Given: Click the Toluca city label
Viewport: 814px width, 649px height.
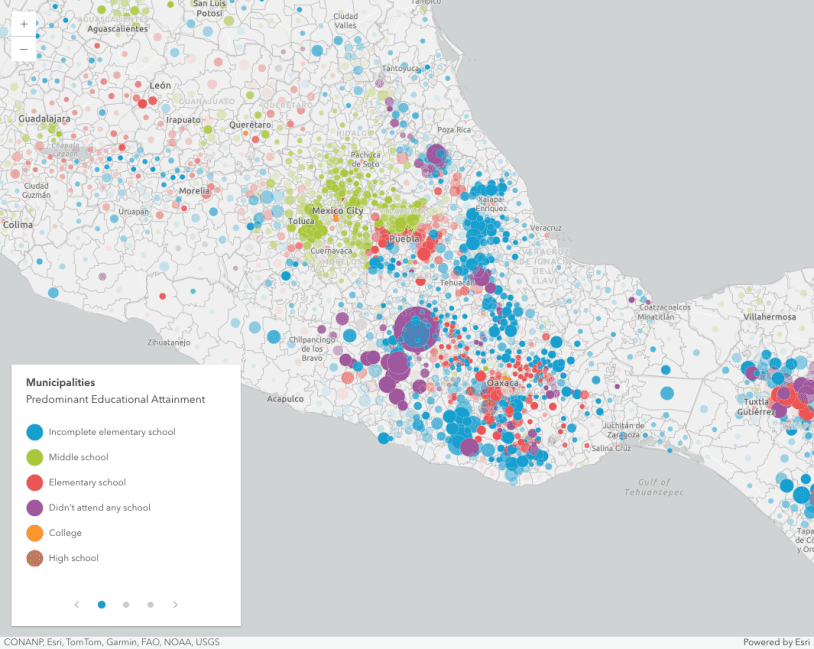Looking at the screenshot, I should pyautogui.click(x=301, y=221).
